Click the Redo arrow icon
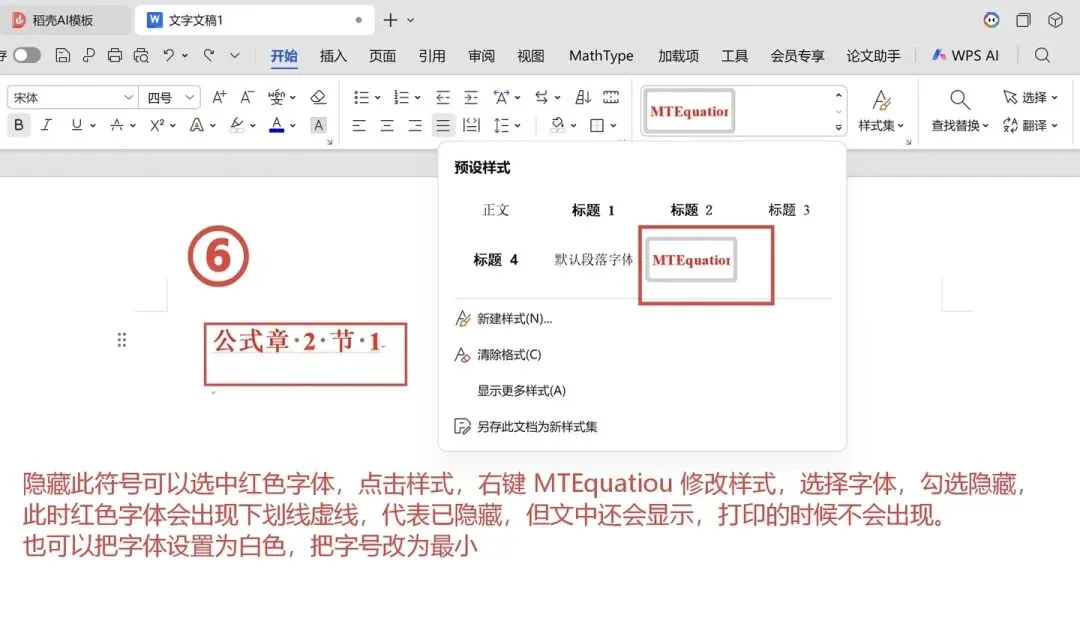This screenshot has height=627, width=1080. pos(209,55)
